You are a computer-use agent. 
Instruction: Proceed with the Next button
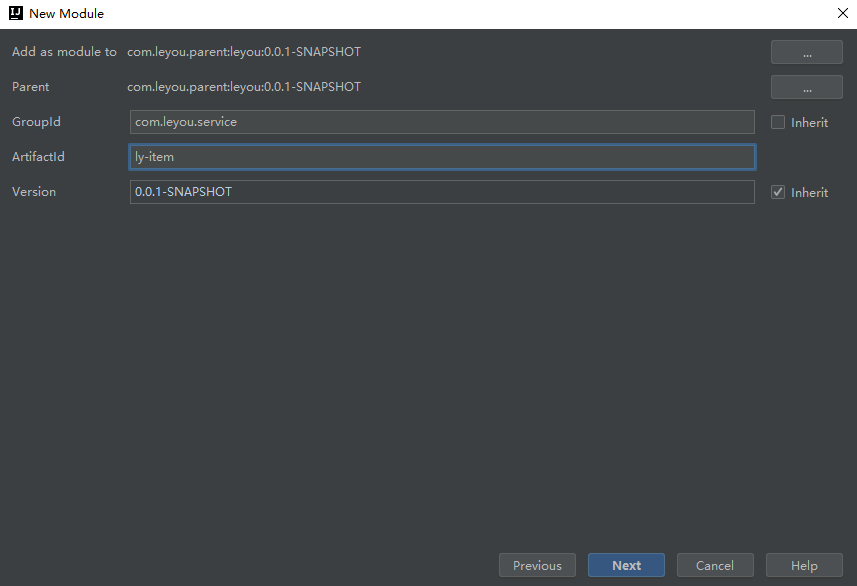click(626, 565)
